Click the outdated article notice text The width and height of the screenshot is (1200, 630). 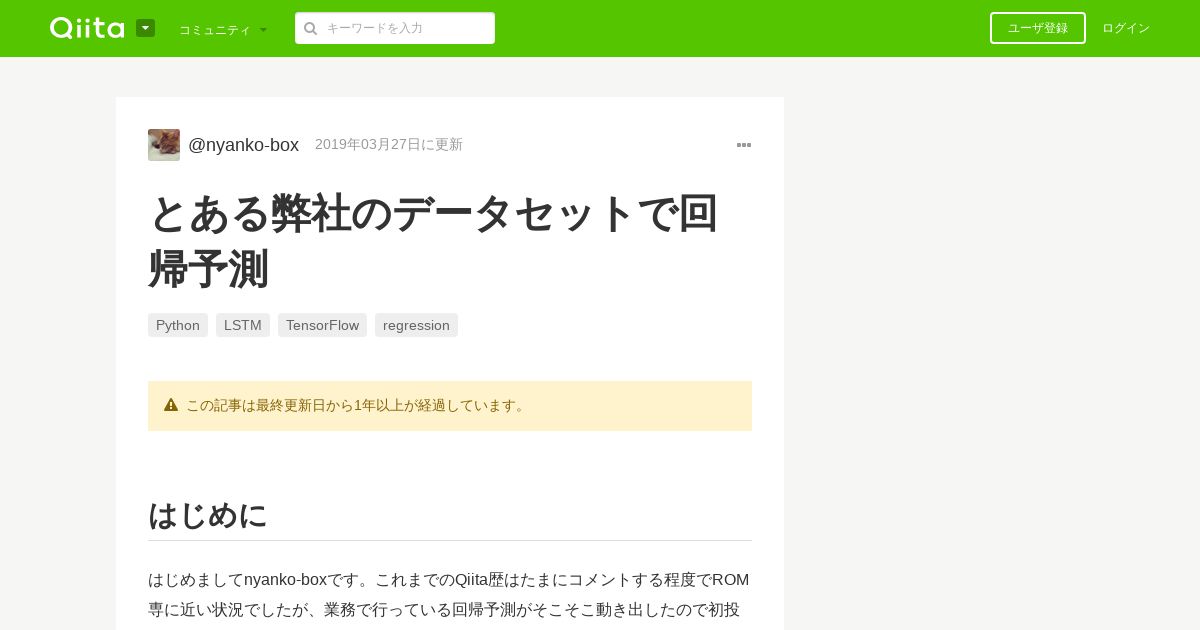click(x=357, y=405)
